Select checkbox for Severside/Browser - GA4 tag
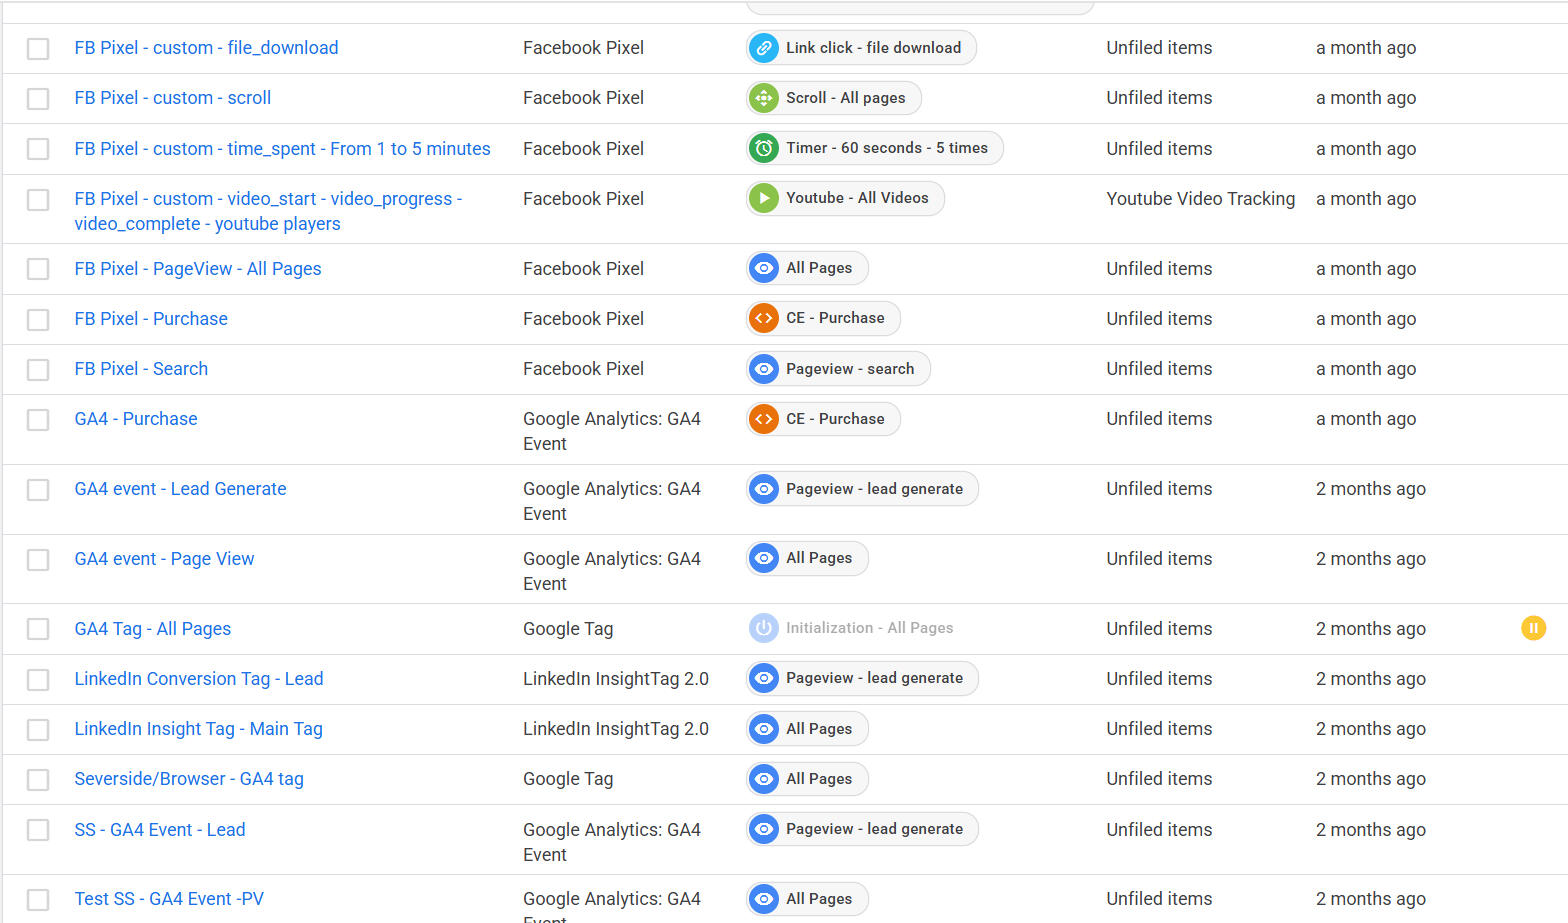Viewport: 1568px width, 923px height. pyautogui.click(x=38, y=780)
